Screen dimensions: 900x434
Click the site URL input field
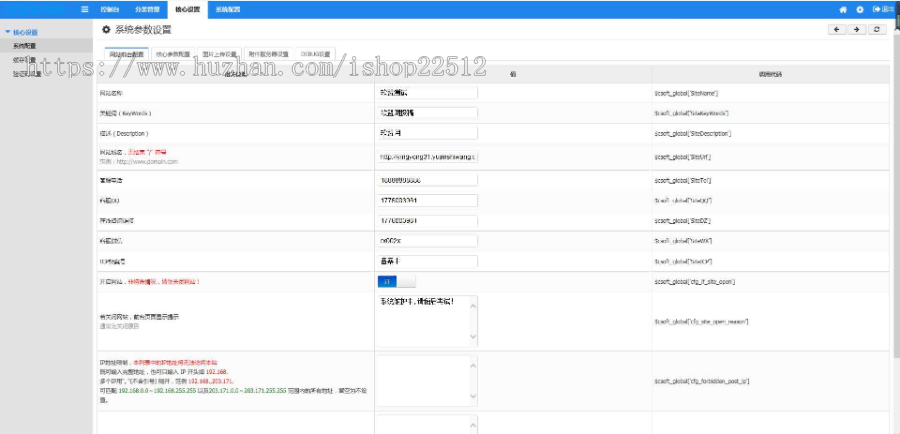click(427, 156)
